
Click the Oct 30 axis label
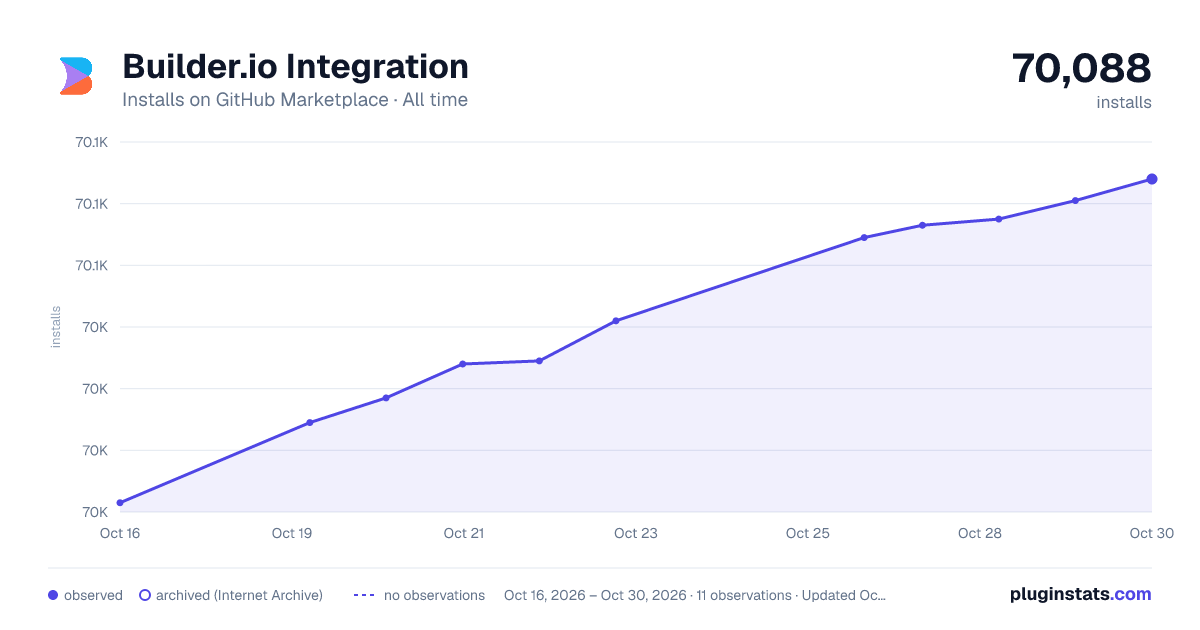(1151, 533)
